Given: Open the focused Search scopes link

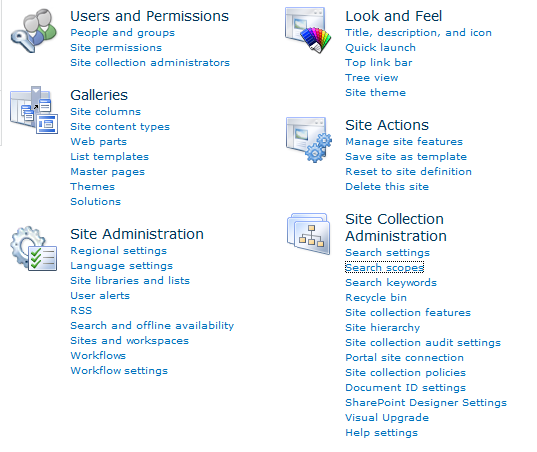Looking at the screenshot, I should coord(385,267).
